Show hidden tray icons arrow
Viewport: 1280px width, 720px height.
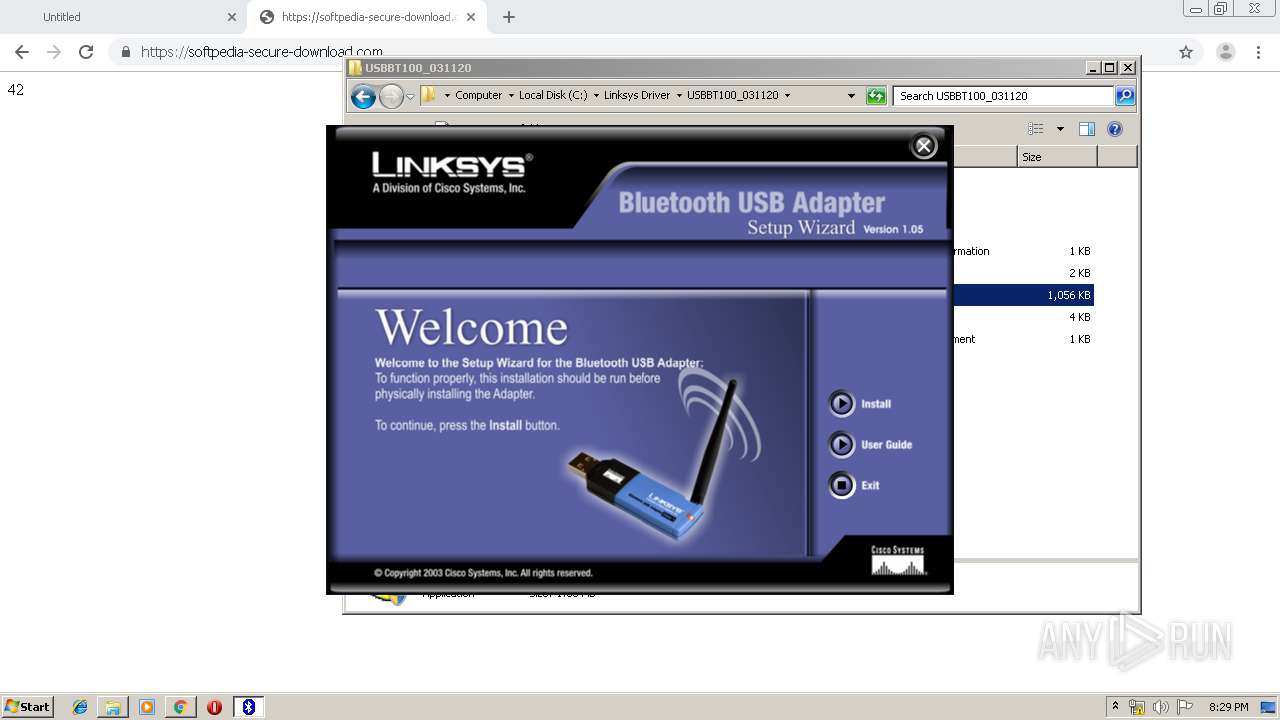(1115, 707)
